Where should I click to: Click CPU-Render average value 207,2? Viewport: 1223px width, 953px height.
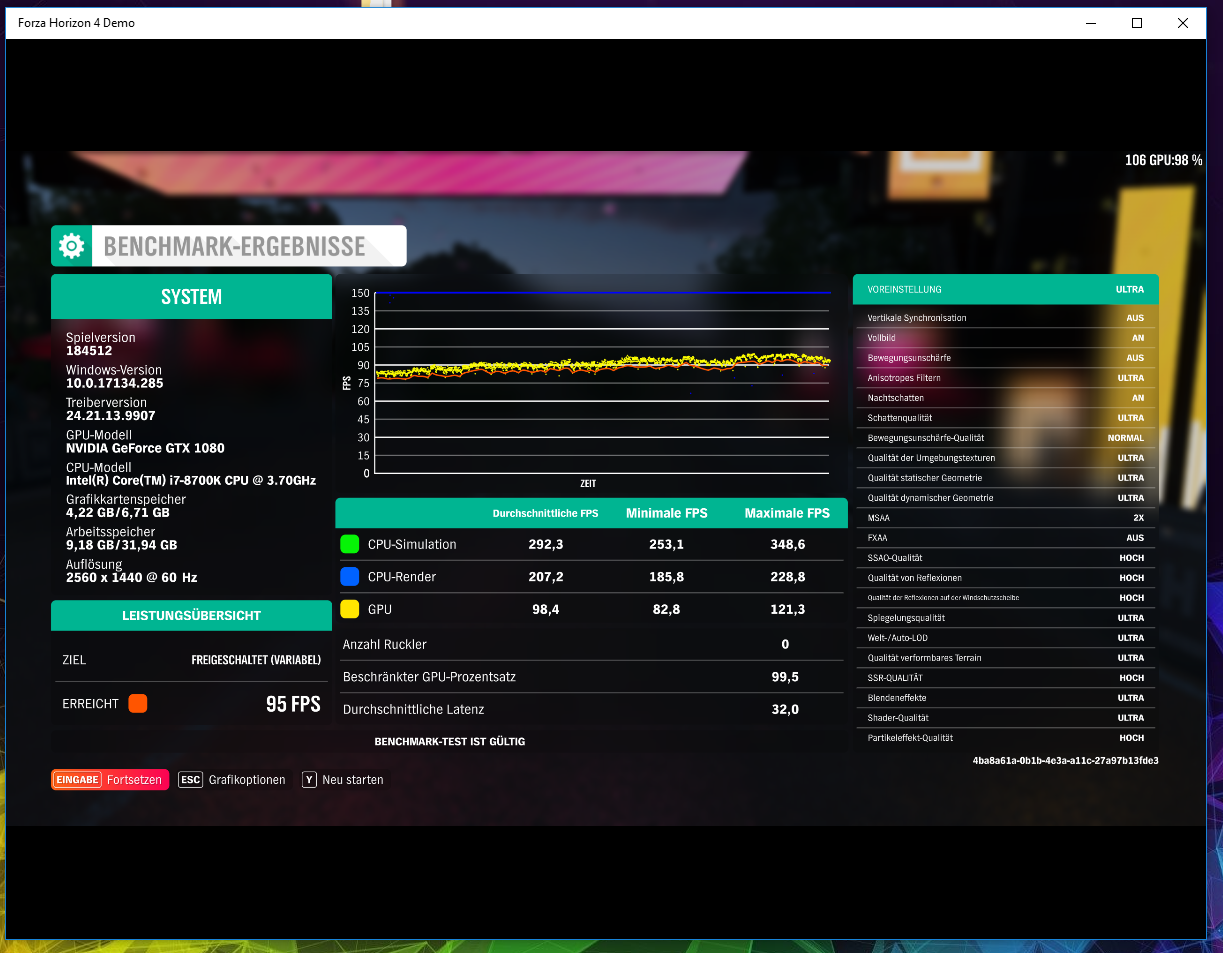[x=546, y=577]
